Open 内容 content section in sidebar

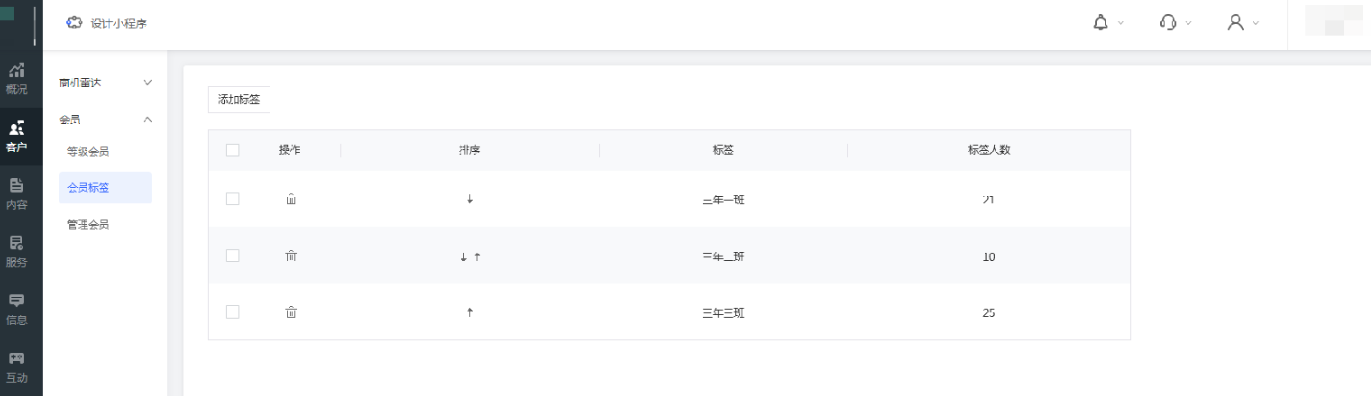tap(17, 194)
